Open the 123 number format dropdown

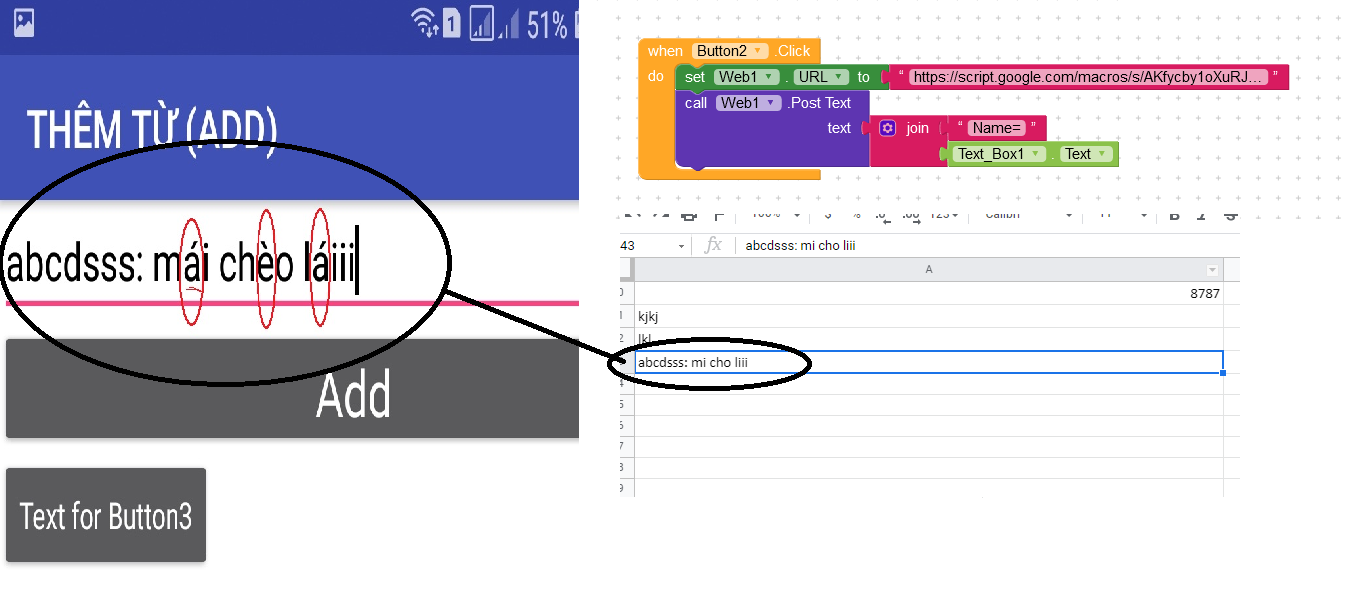pos(942,215)
